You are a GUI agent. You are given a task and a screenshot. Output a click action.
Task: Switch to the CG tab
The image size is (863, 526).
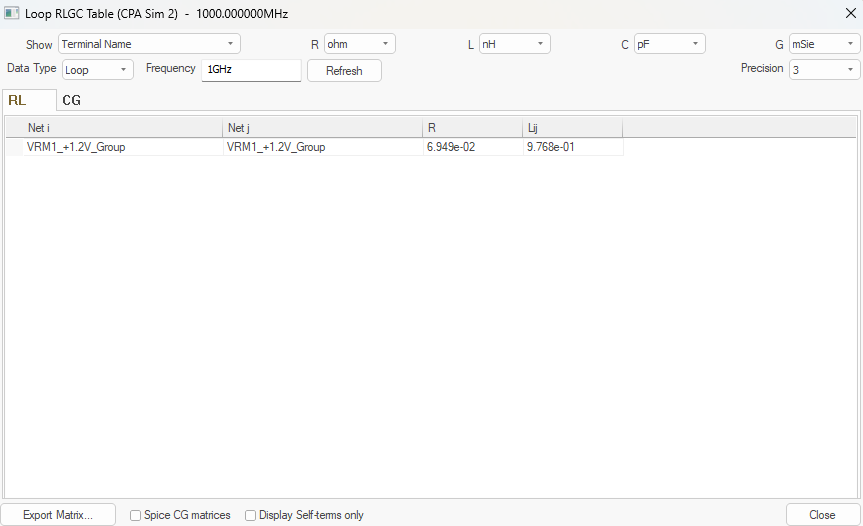tap(72, 100)
